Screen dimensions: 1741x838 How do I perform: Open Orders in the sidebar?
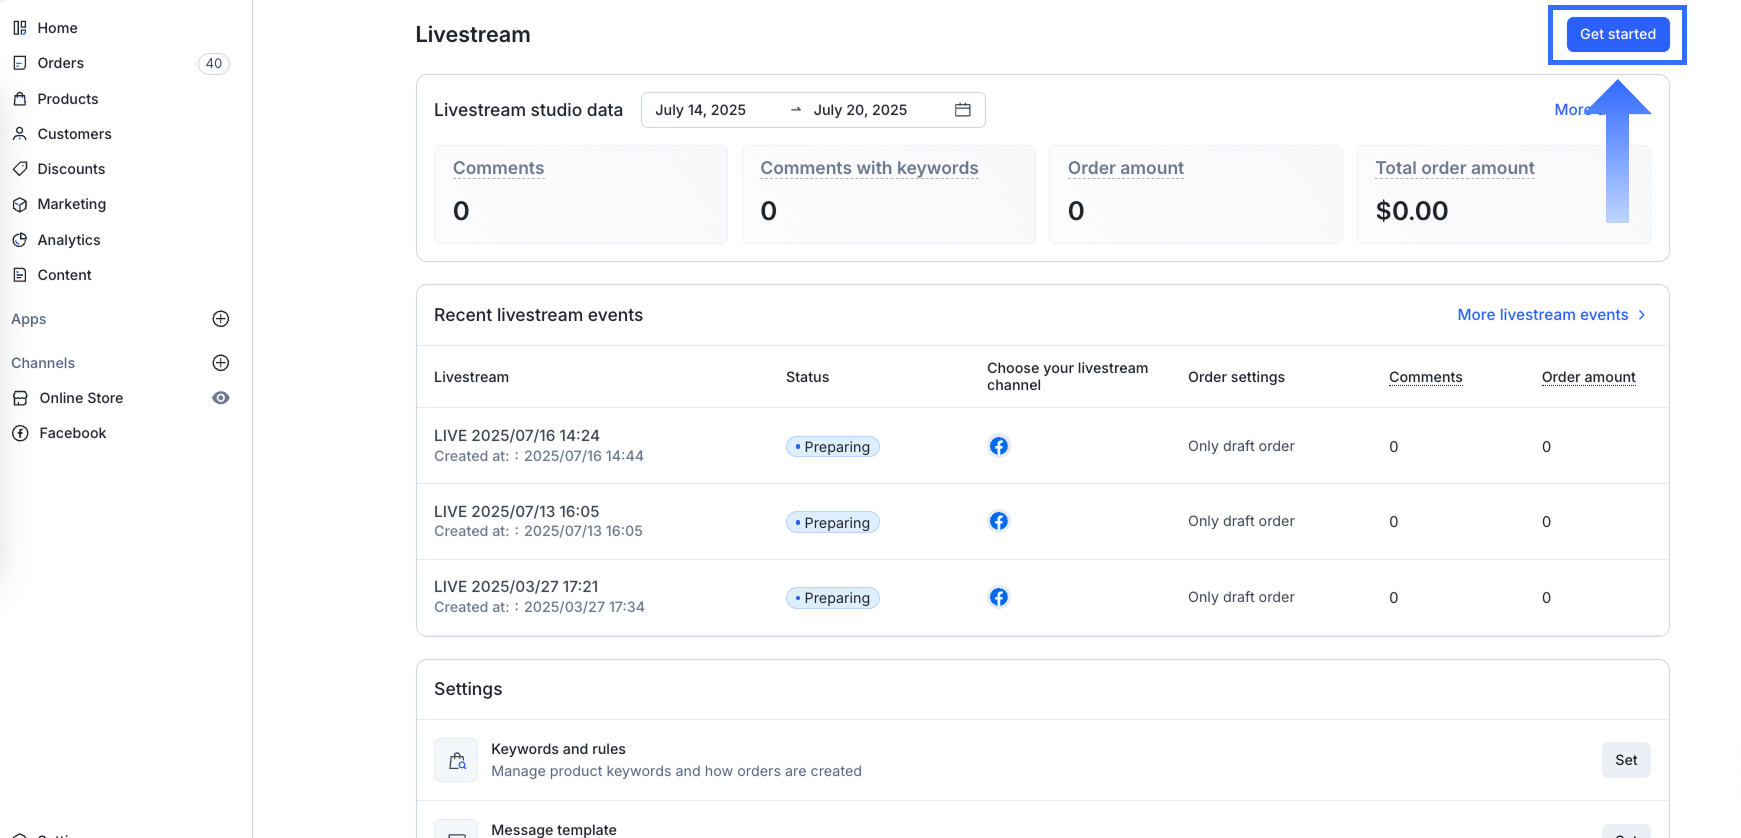pos(60,63)
